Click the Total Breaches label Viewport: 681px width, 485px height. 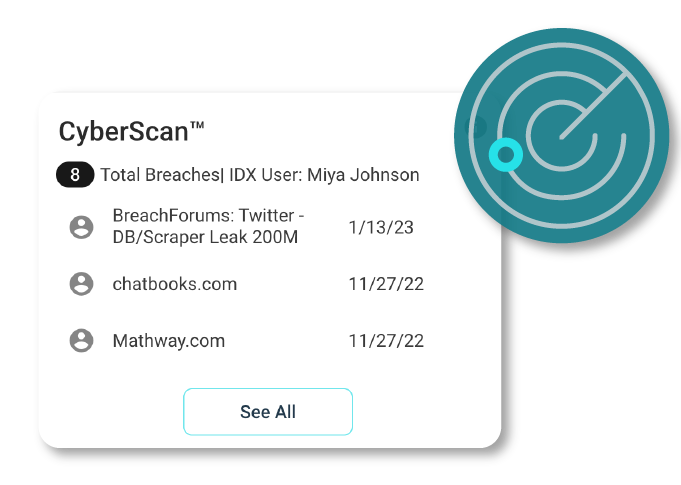pos(160,175)
